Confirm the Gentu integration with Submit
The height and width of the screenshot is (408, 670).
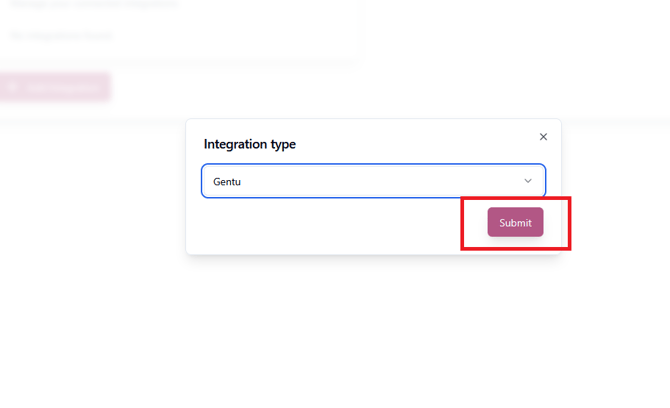515,222
